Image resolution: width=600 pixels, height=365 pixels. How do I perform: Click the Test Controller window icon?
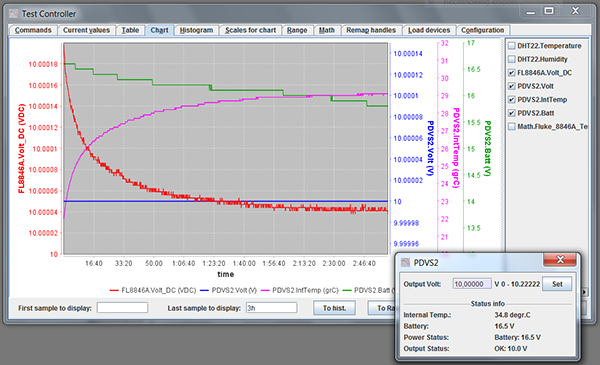[13, 14]
